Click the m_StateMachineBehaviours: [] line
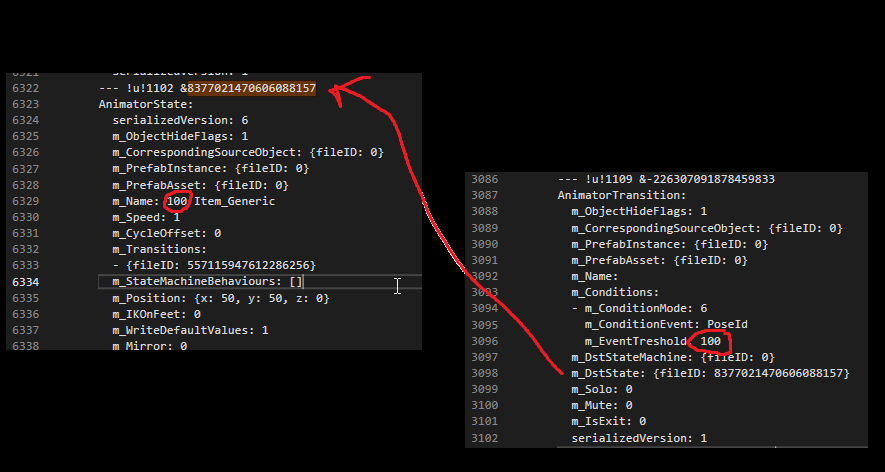Screen dimensions: 885x472 click(208, 282)
